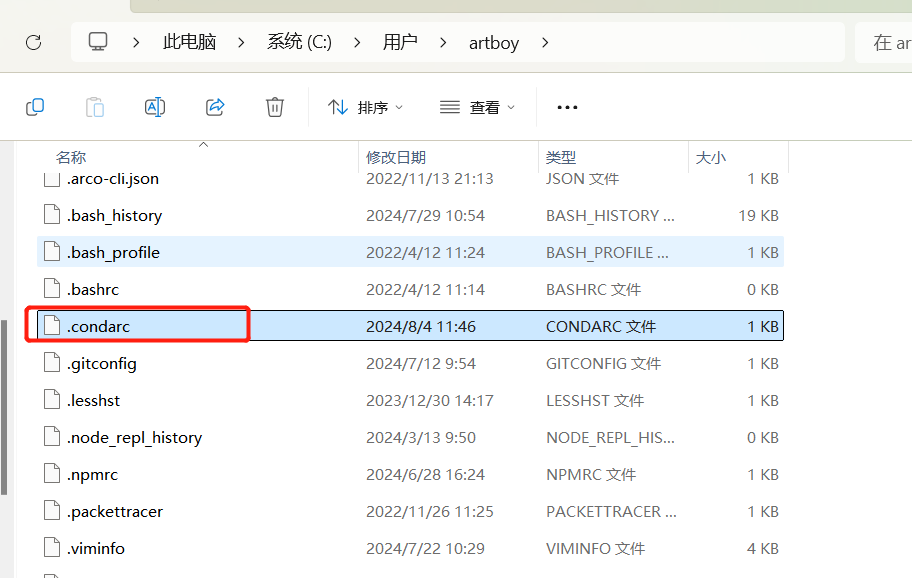Click the paste icon in toolbar
Screen dimensions: 912x578
[x=95, y=107]
